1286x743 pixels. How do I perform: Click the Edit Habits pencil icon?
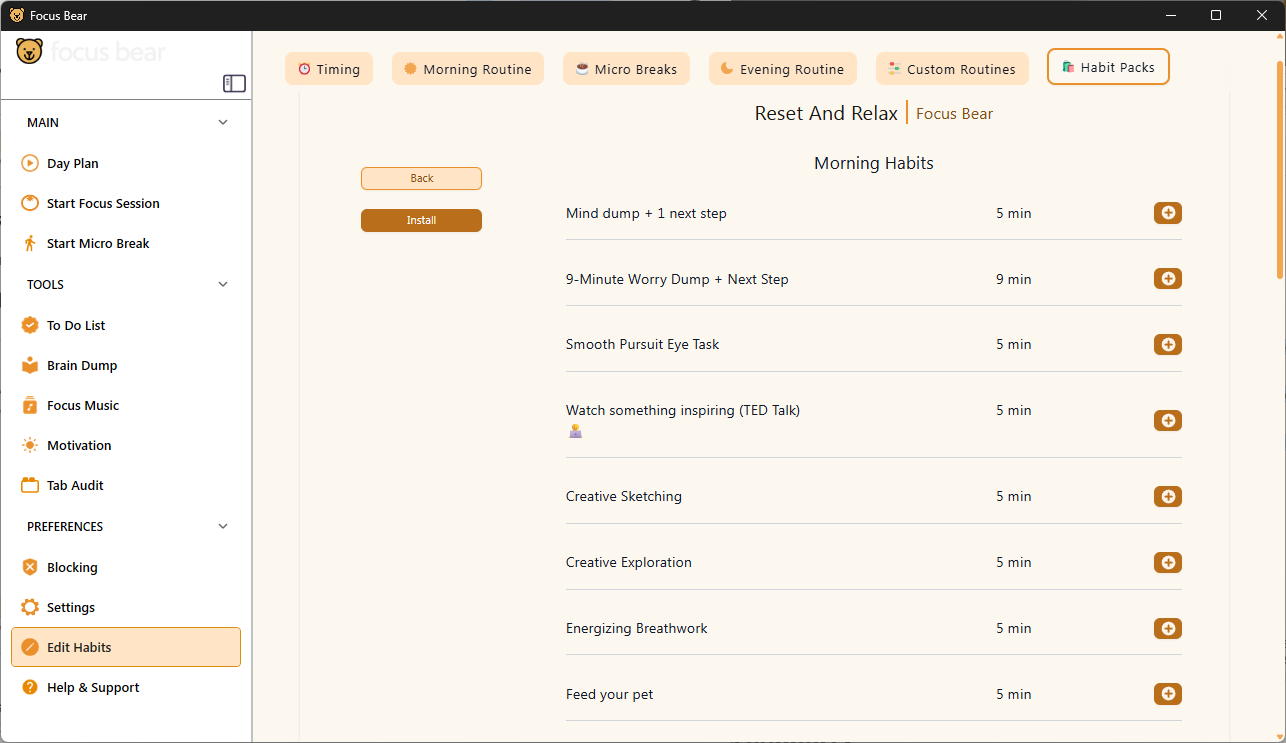pyautogui.click(x=30, y=647)
